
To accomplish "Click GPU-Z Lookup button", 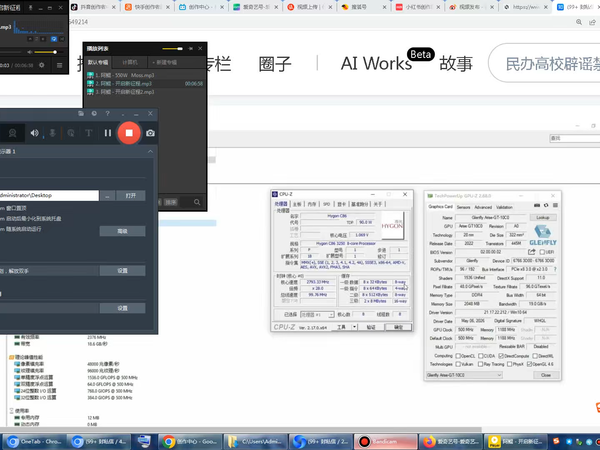I will pyautogui.click(x=543, y=217).
